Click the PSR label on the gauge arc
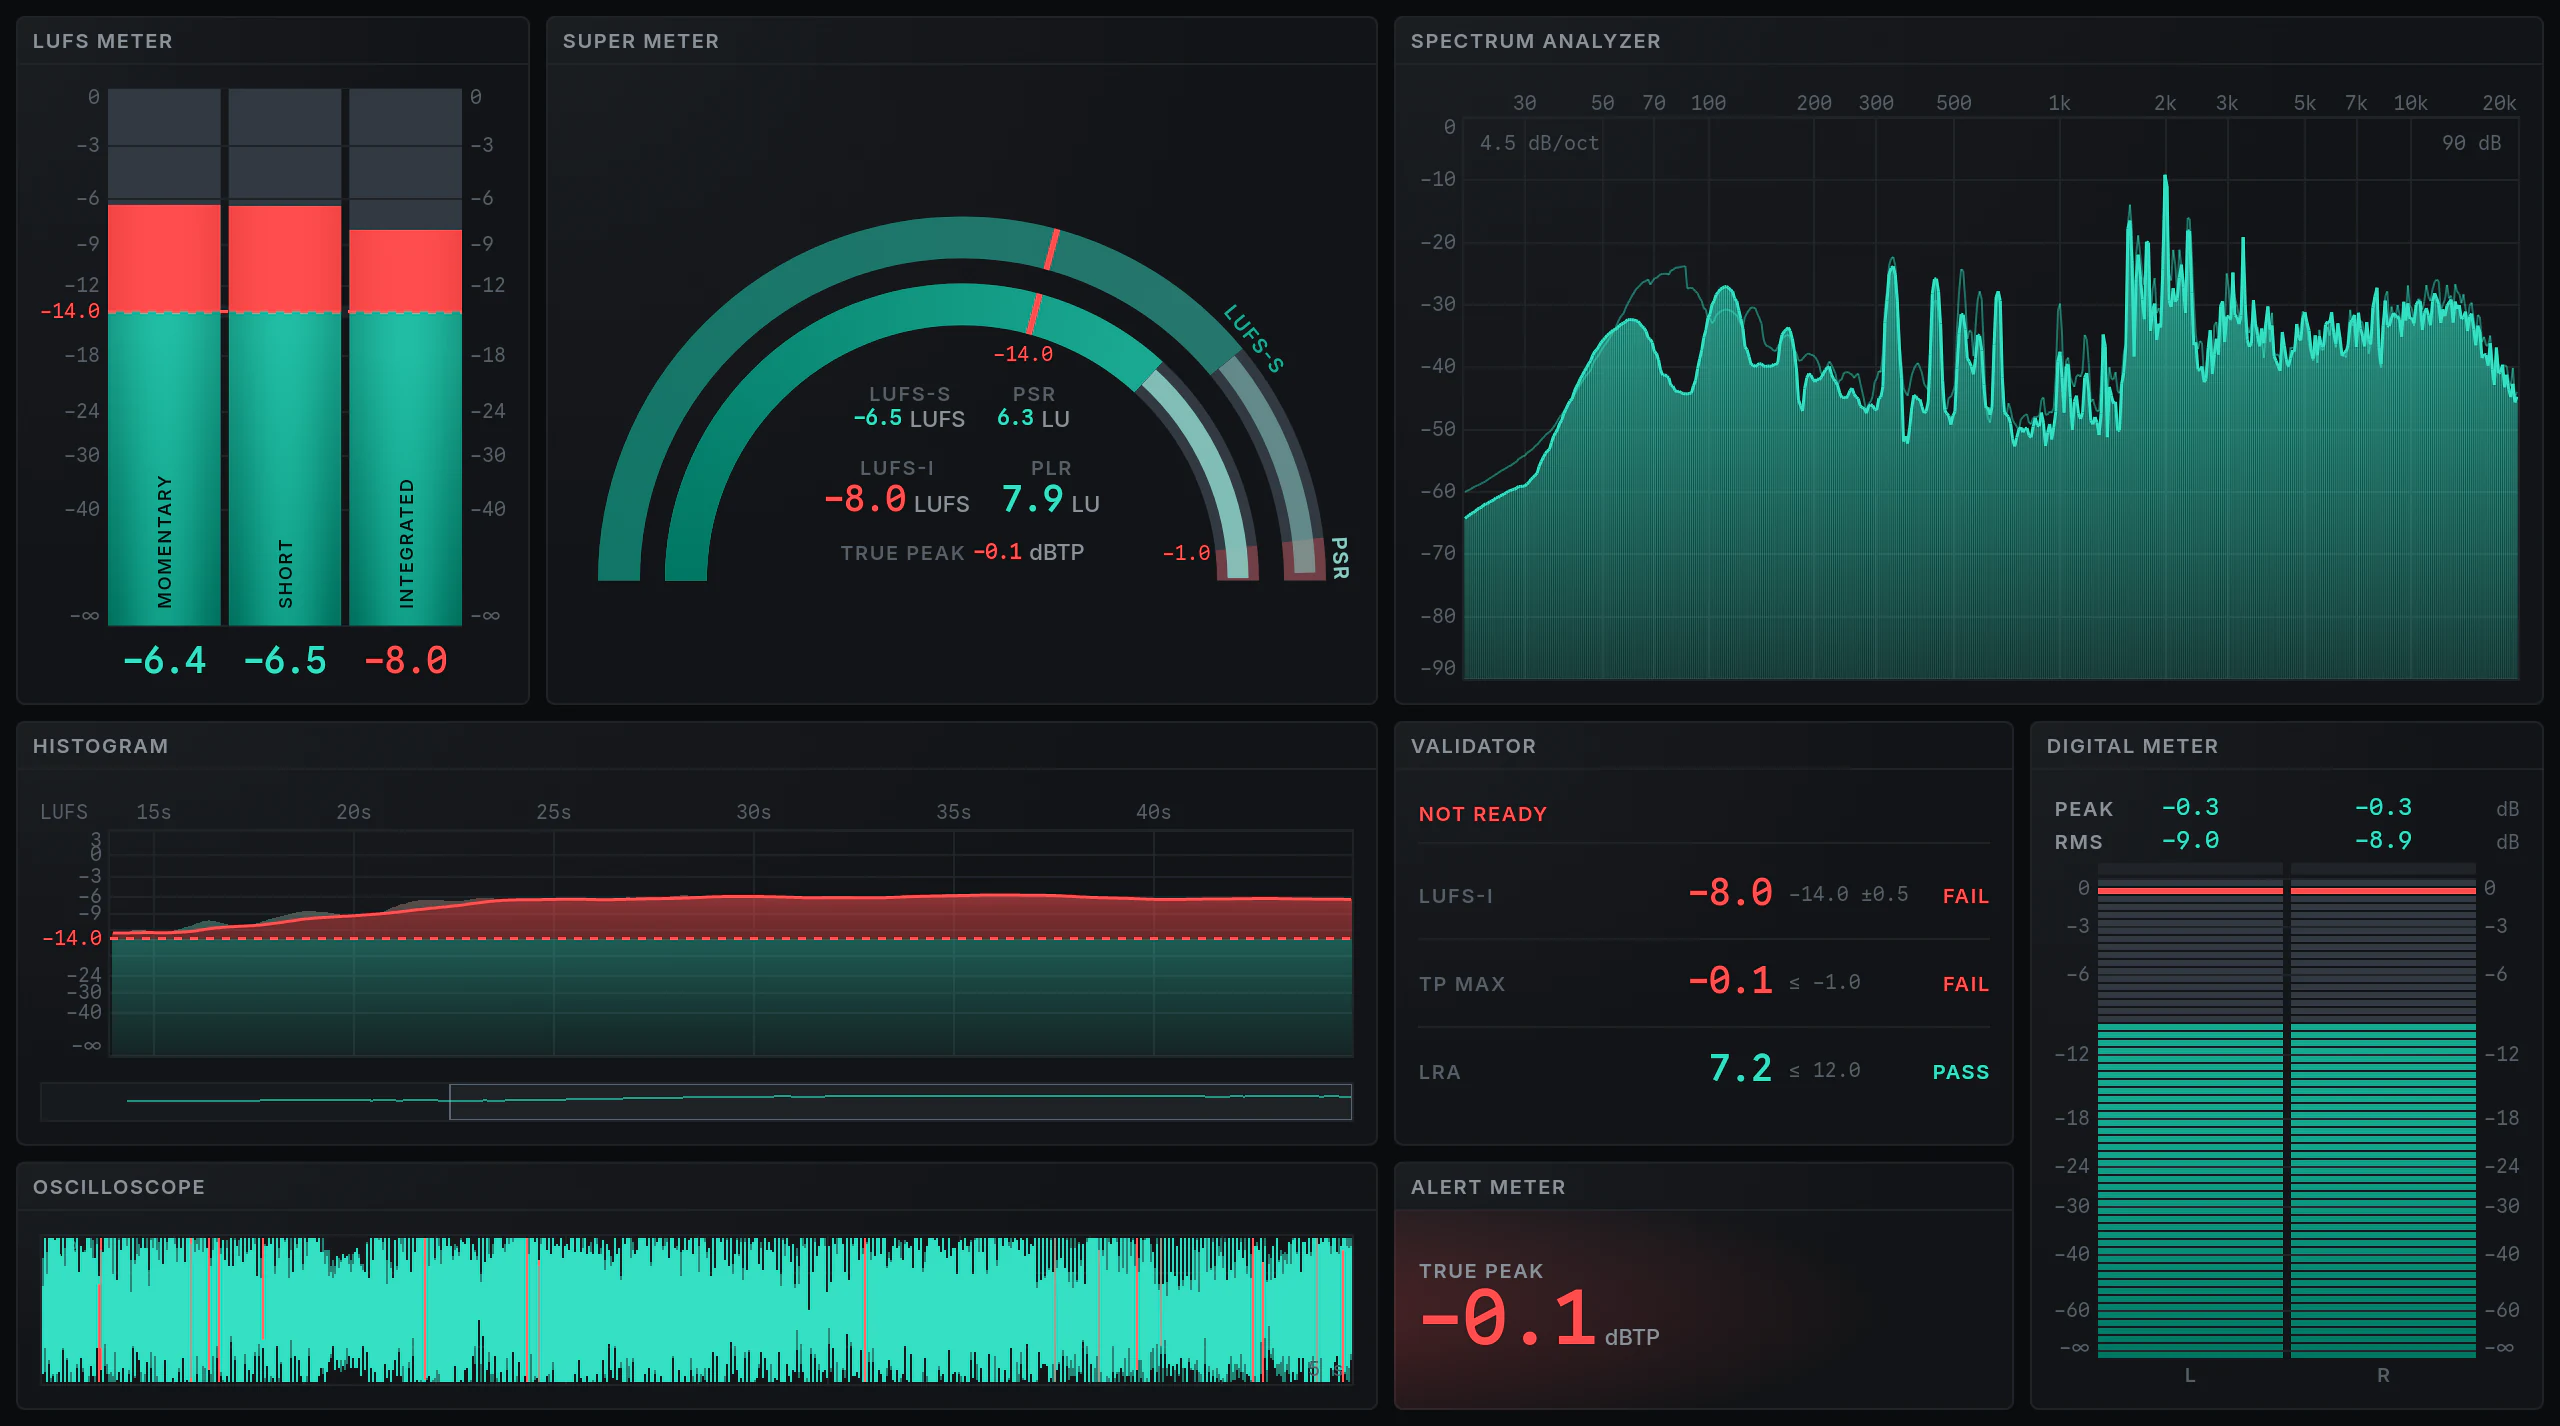 tap(1340, 558)
